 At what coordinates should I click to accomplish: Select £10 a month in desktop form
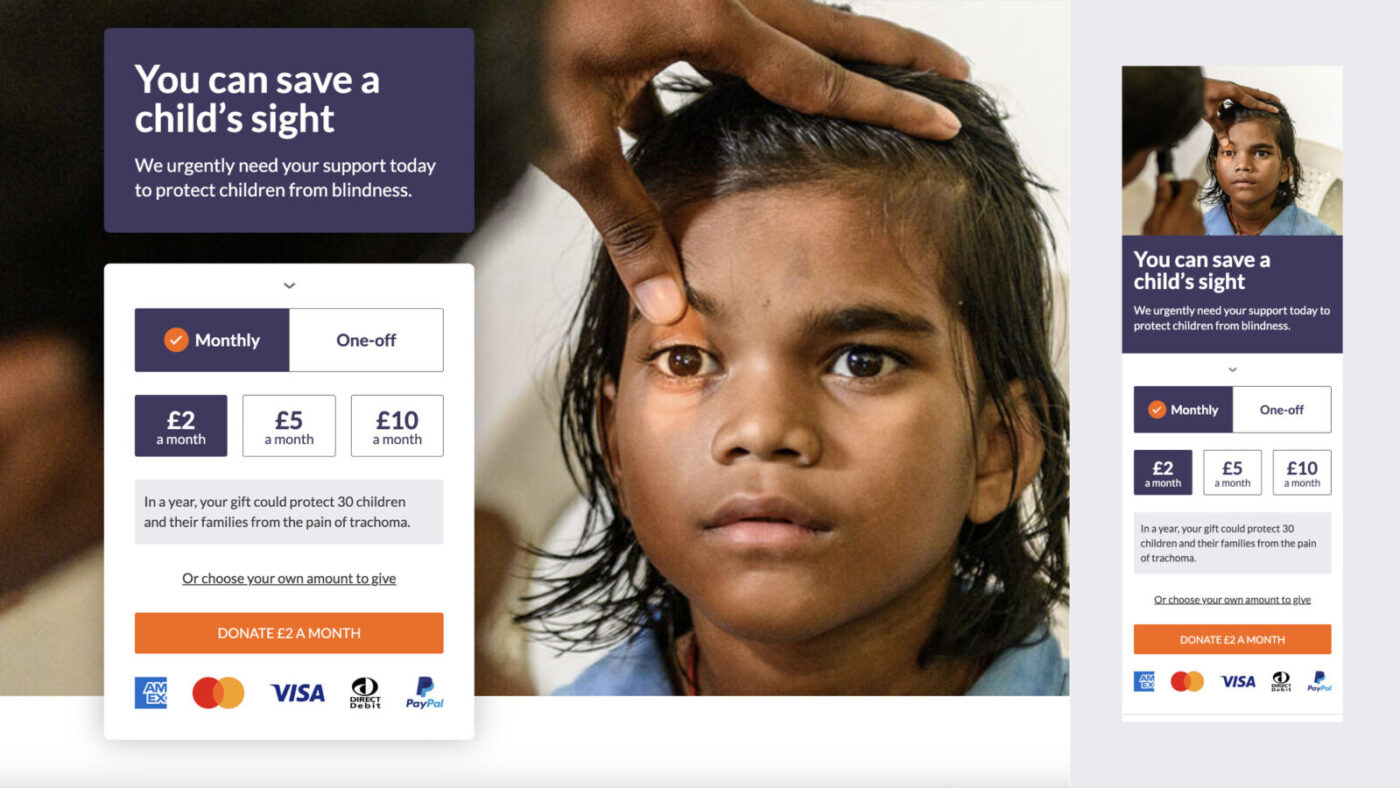point(397,426)
